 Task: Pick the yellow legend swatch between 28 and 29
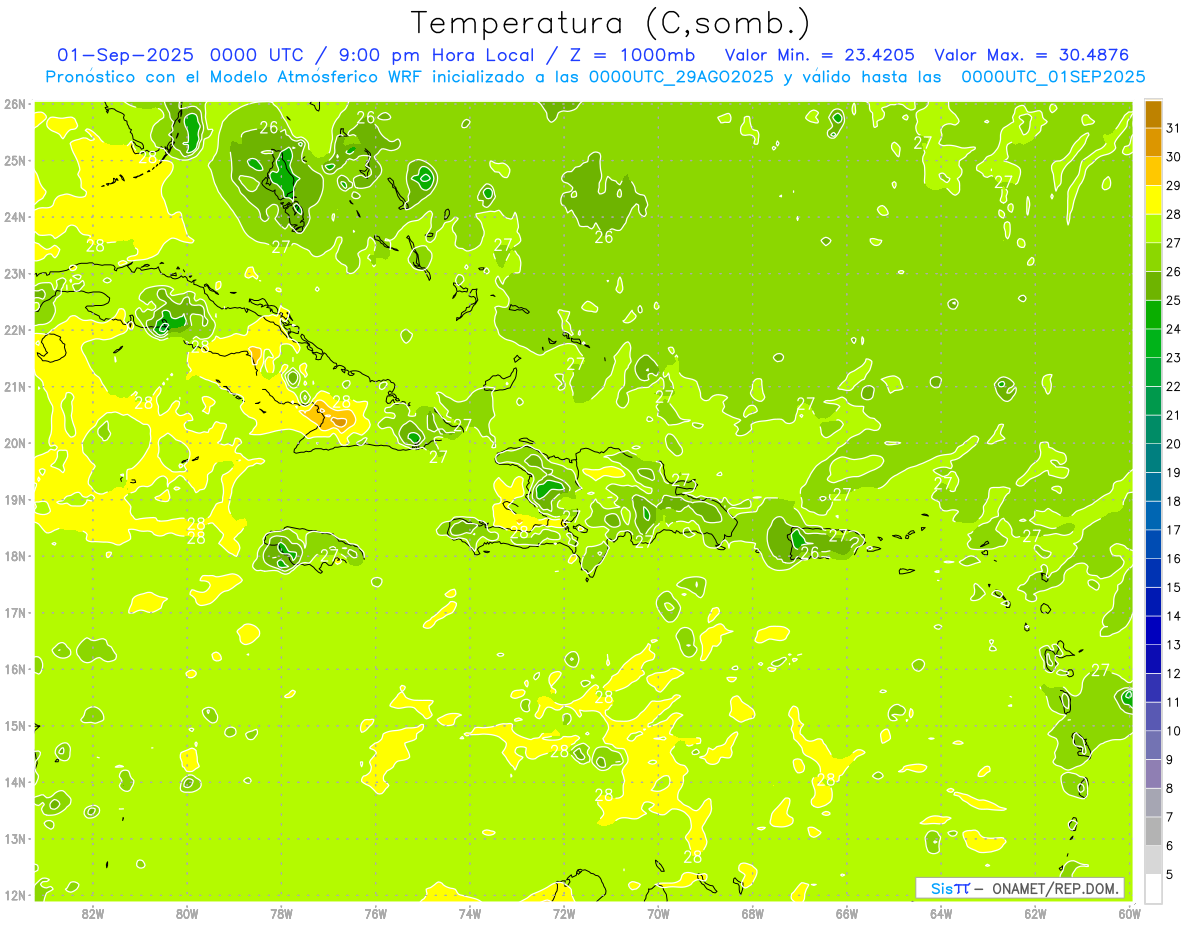point(1154,200)
